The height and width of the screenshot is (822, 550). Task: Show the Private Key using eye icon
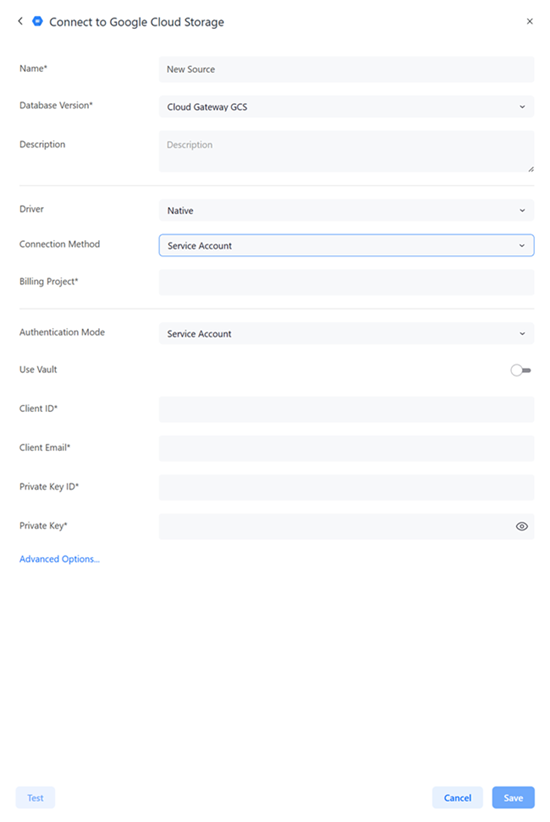522,526
